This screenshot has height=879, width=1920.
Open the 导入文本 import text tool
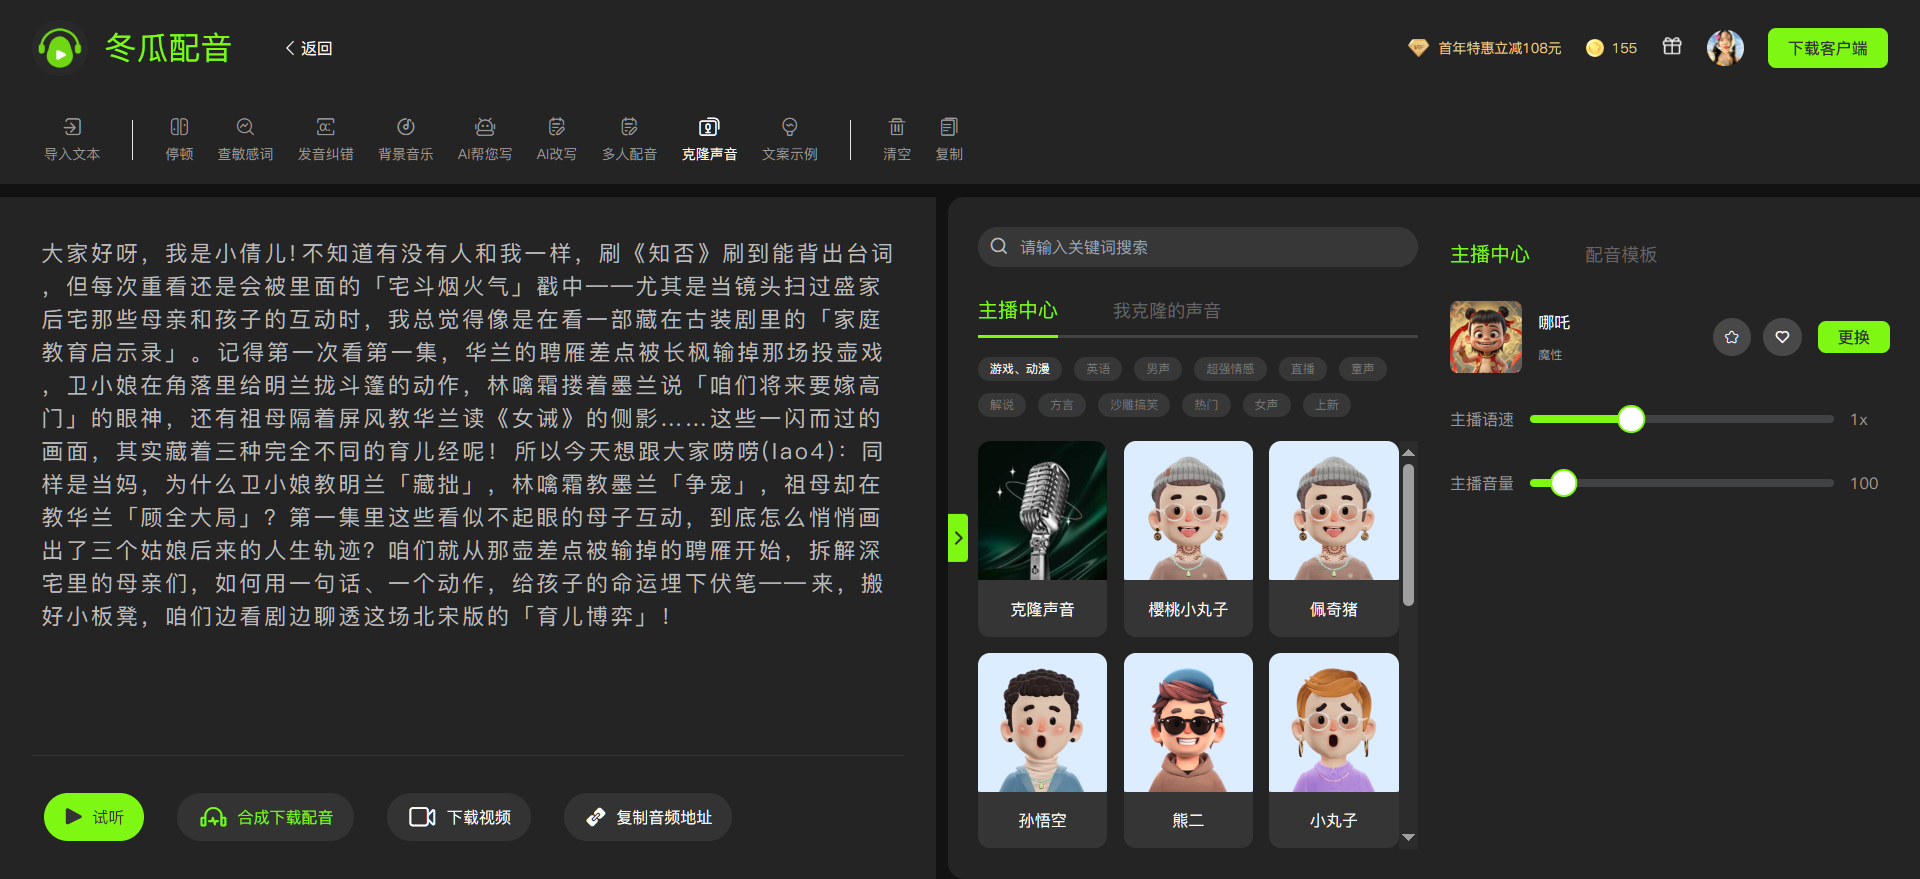tap(72, 139)
